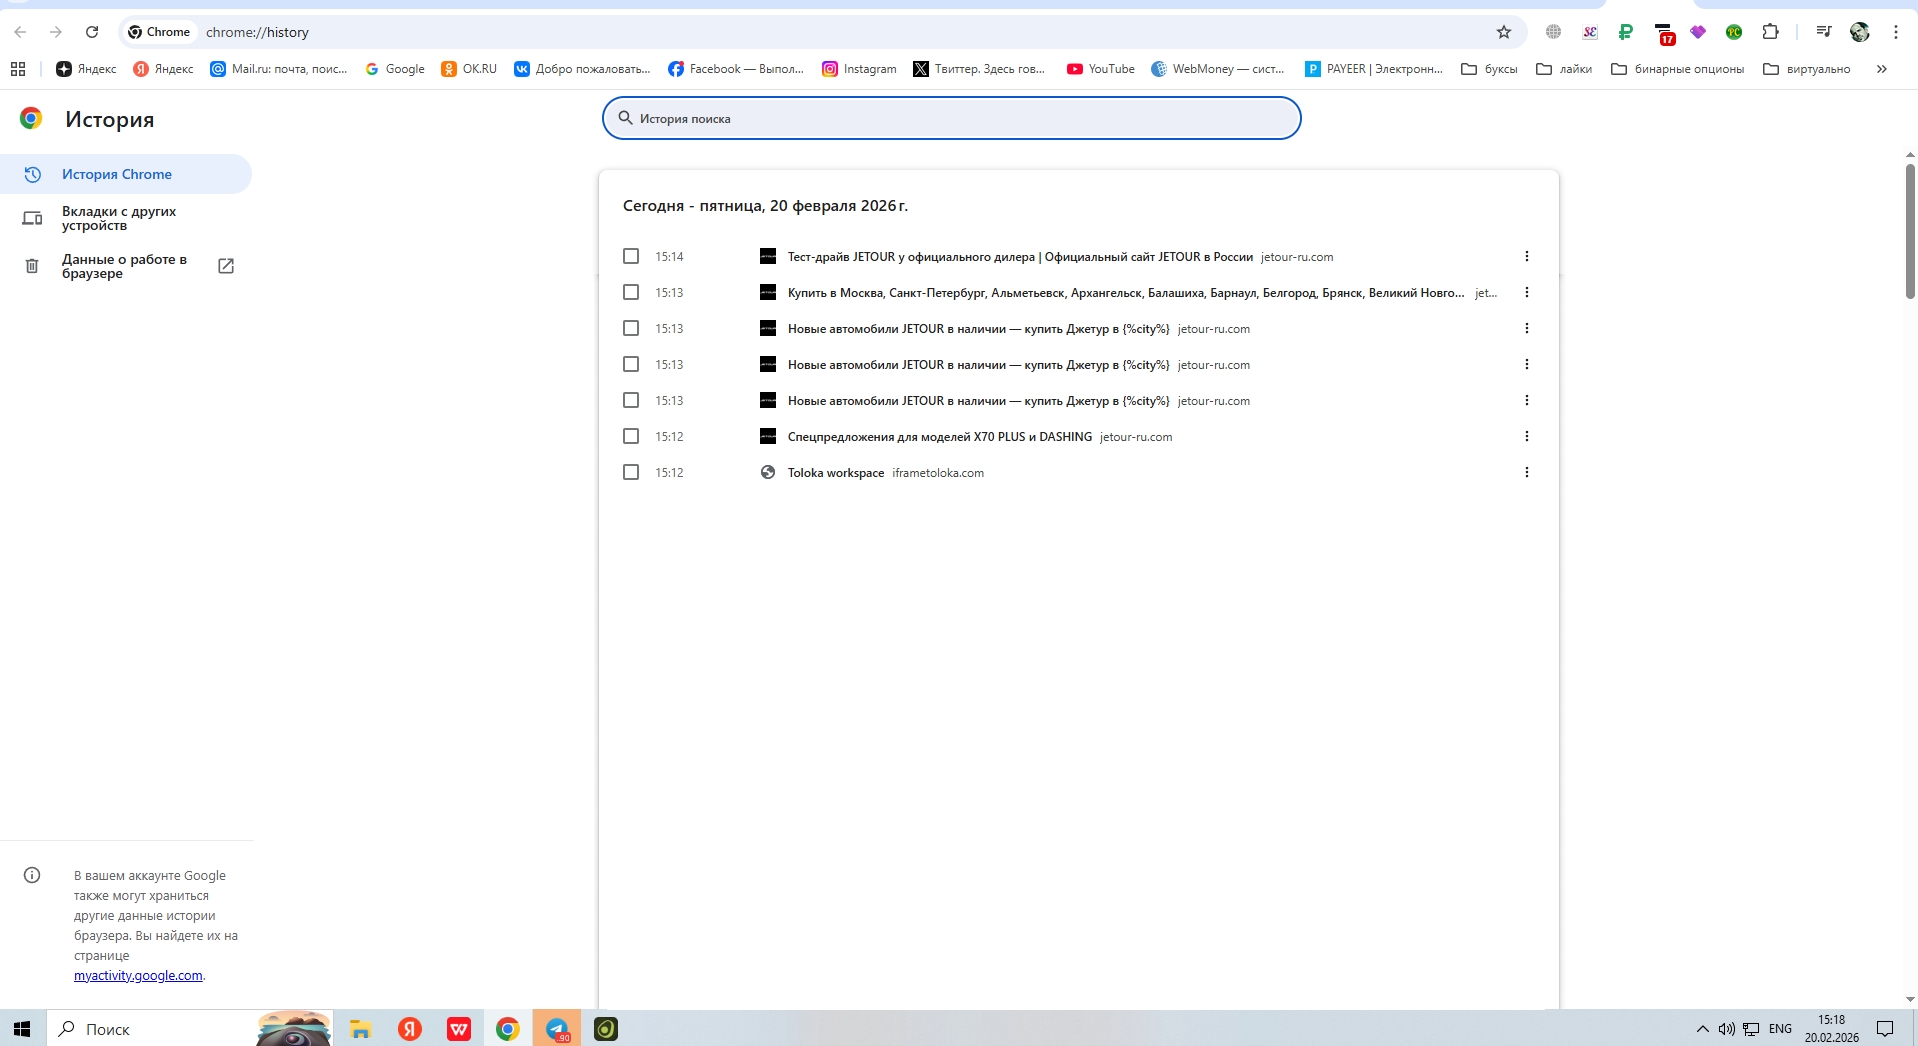Click the chrome://history address bar
Screen dimensions: 1918x1046
pos(820,32)
